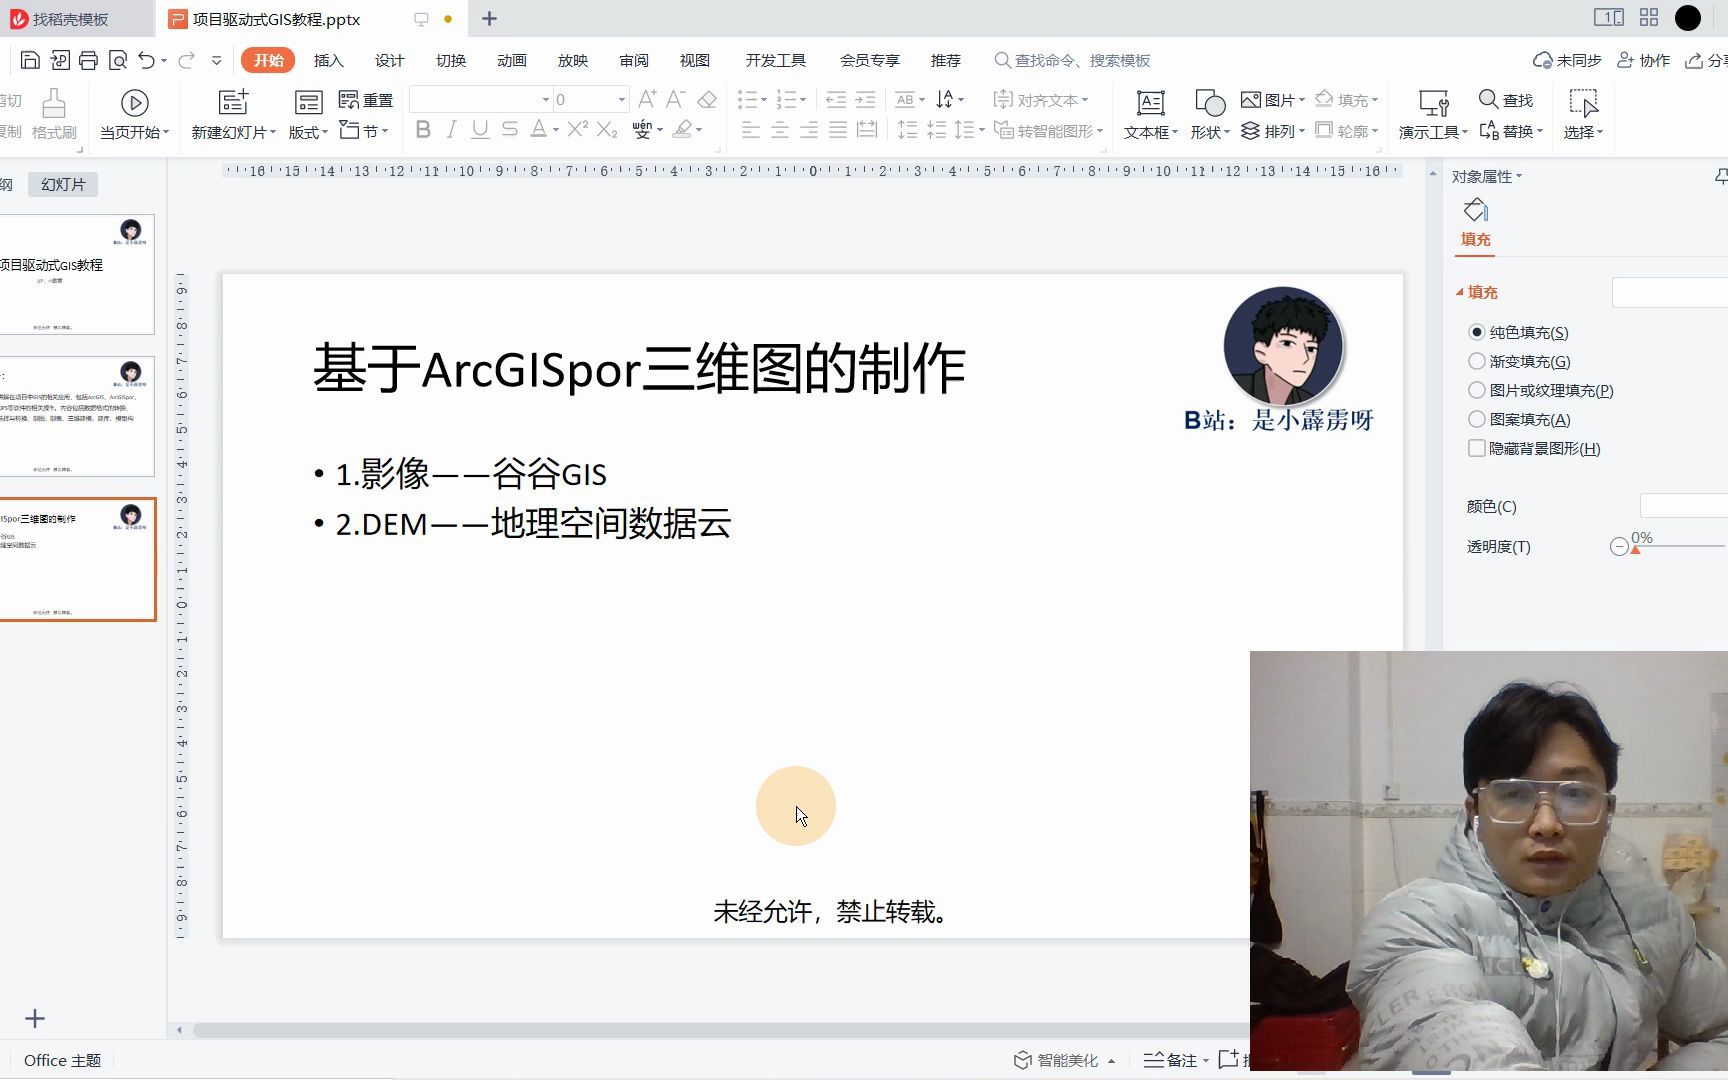Open the View 视图 ribbon tab

coord(695,60)
